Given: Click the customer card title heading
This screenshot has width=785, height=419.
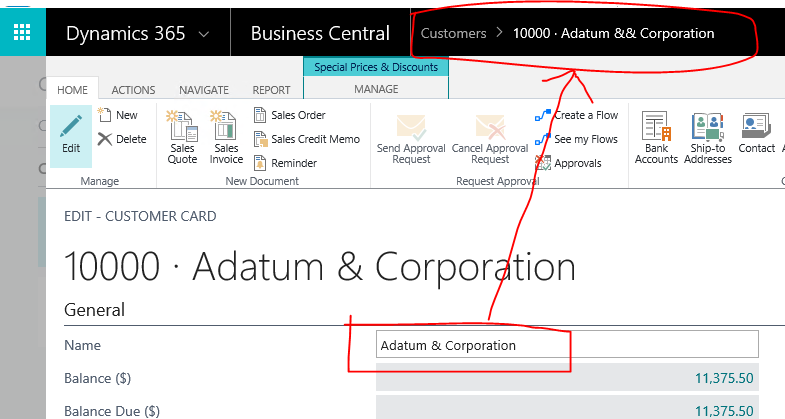Looking at the screenshot, I should [320, 266].
